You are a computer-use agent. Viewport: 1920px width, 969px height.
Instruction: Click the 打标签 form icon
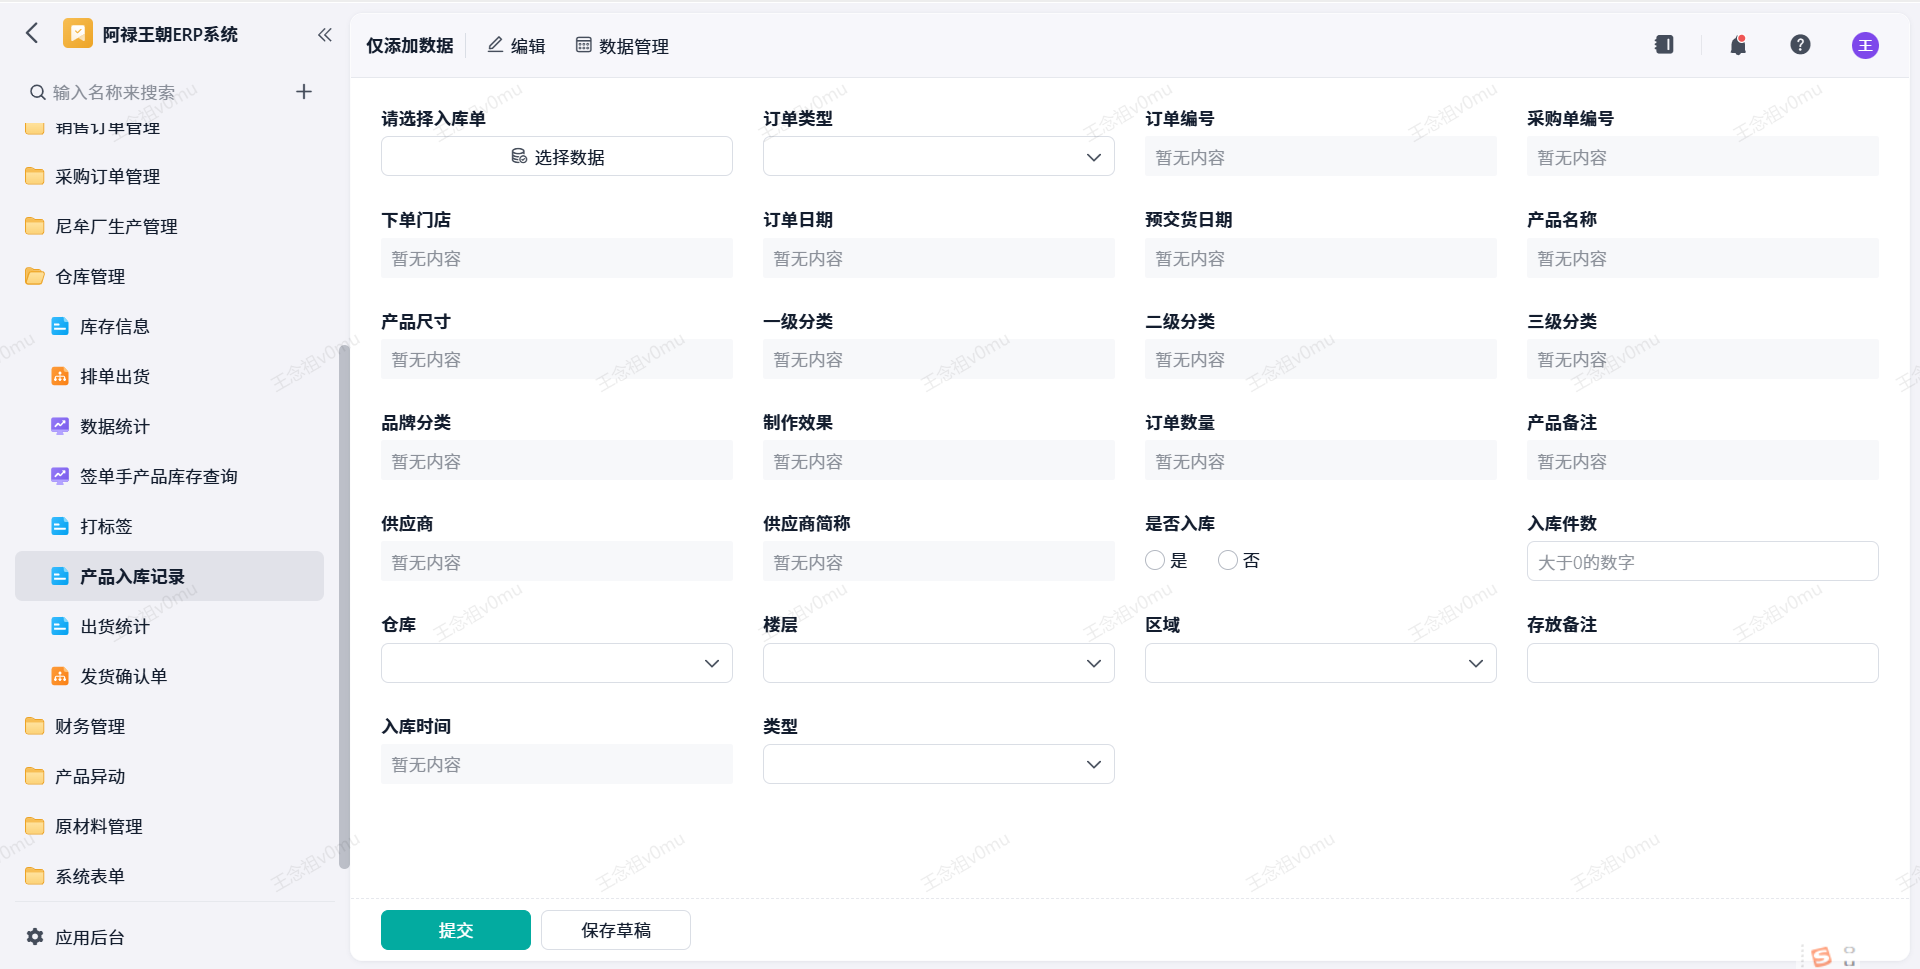click(x=60, y=526)
